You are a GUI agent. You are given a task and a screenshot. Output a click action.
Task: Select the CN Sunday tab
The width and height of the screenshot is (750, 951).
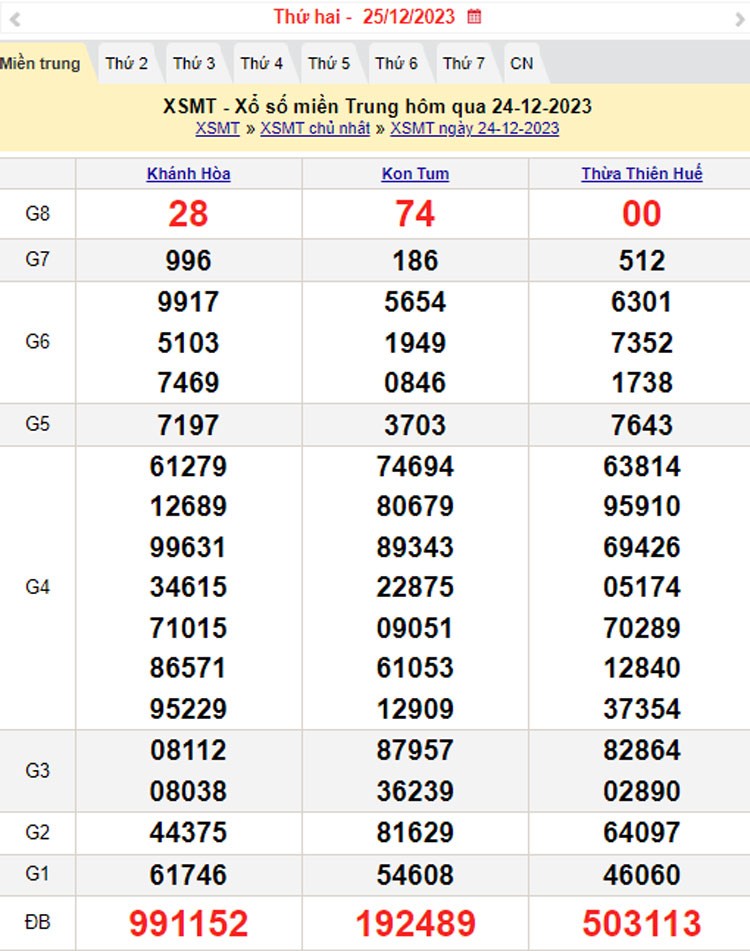[521, 64]
